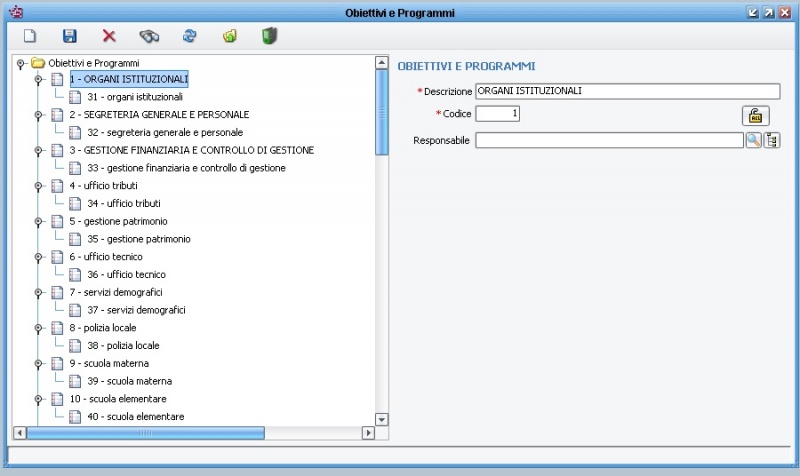Select 10 - scuola elementare
Screen dimensions: 800x476
pos(118,399)
